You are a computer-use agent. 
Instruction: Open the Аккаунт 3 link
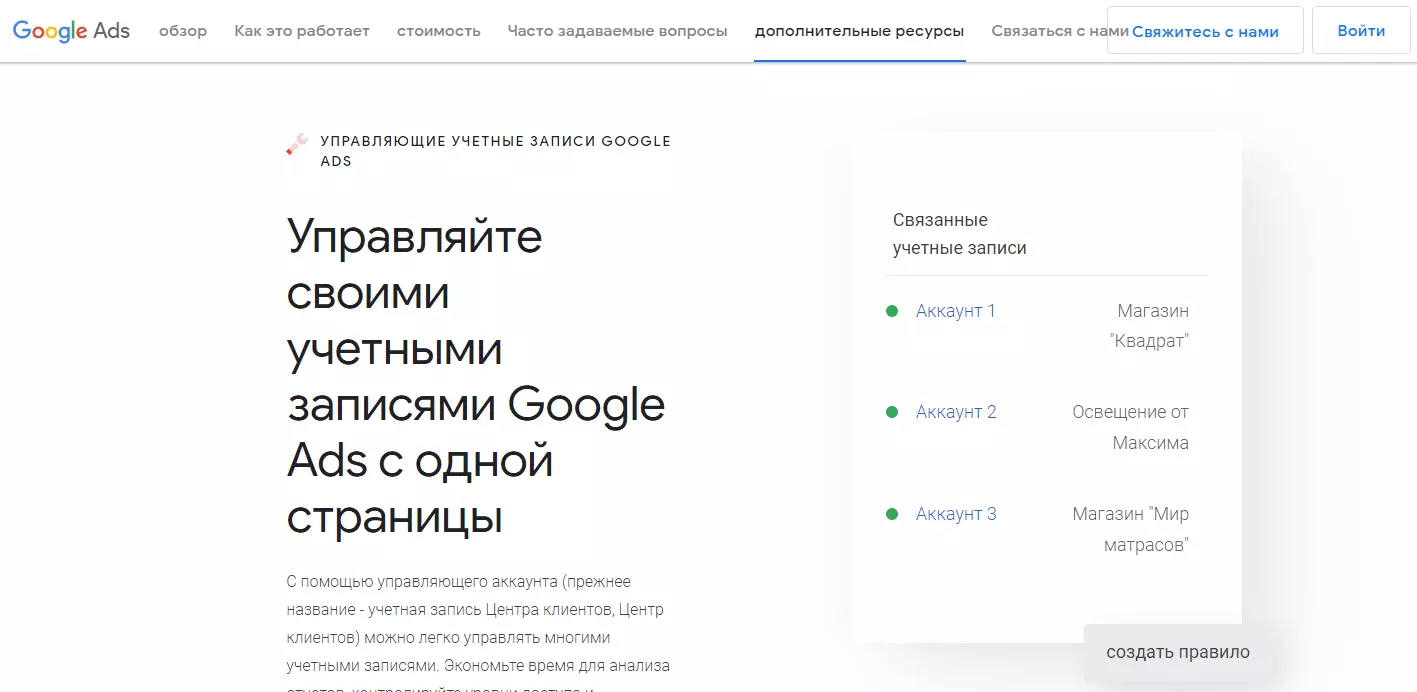pyautogui.click(x=956, y=514)
